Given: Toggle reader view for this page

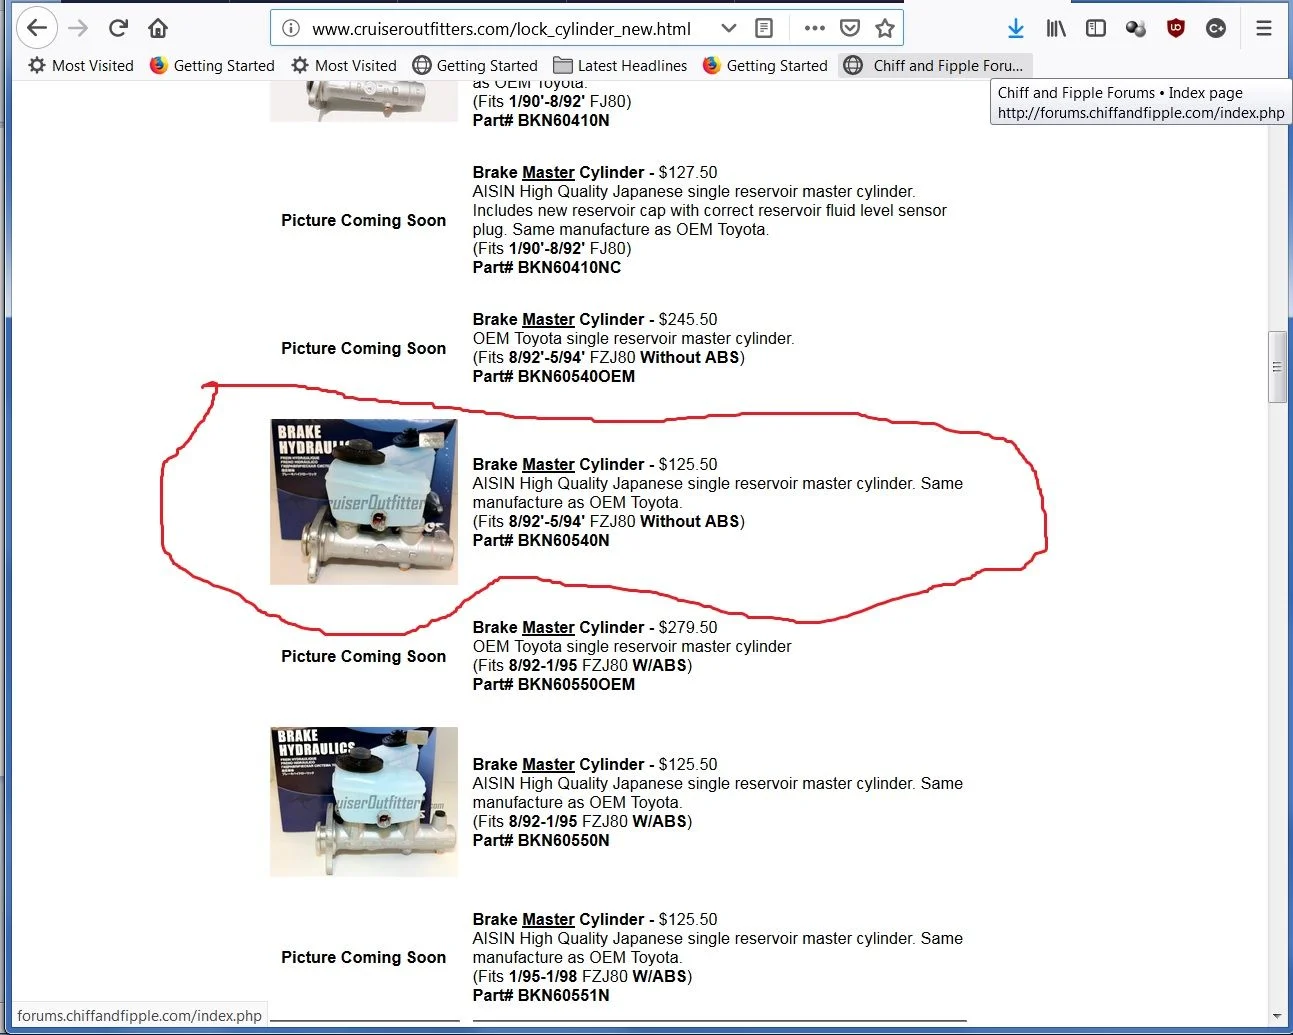Looking at the screenshot, I should click(x=764, y=28).
